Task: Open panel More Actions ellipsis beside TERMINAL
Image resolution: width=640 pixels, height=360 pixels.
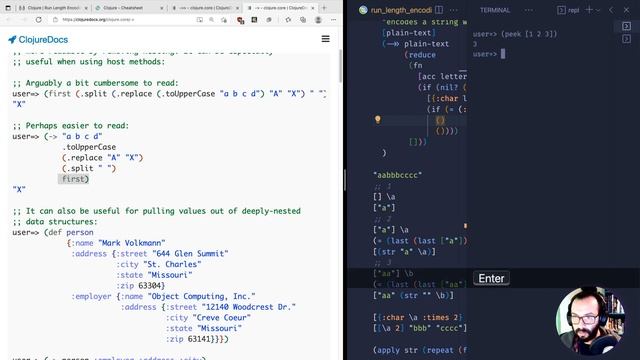Action: click(529, 10)
